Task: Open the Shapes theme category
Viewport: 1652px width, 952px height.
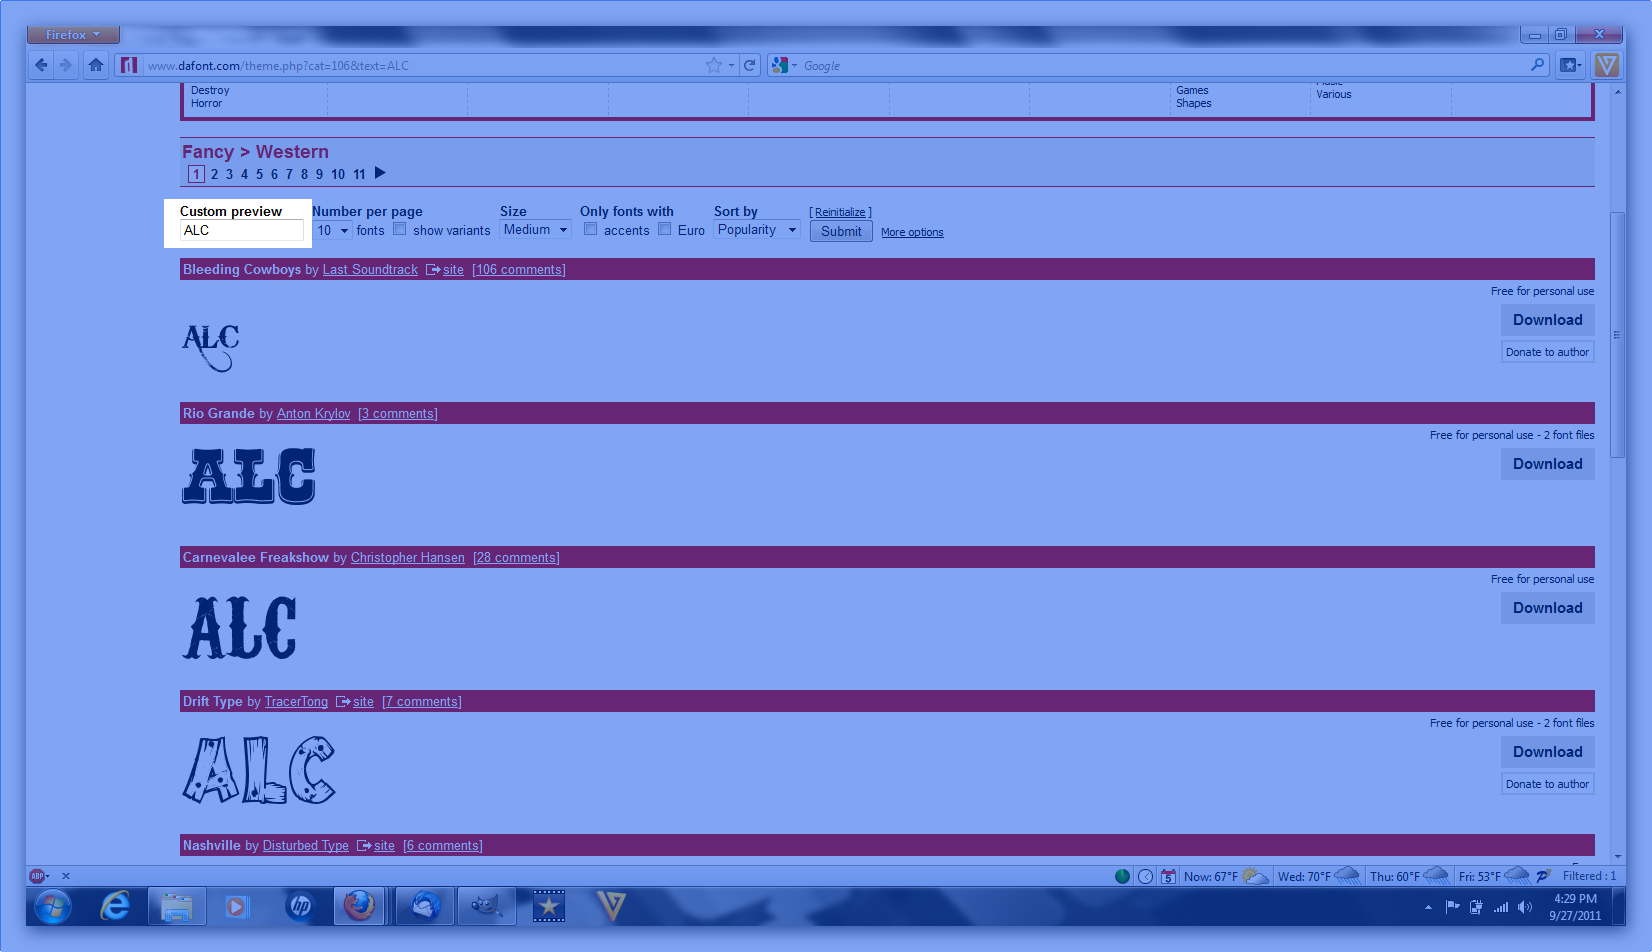Action: click(x=1194, y=104)
